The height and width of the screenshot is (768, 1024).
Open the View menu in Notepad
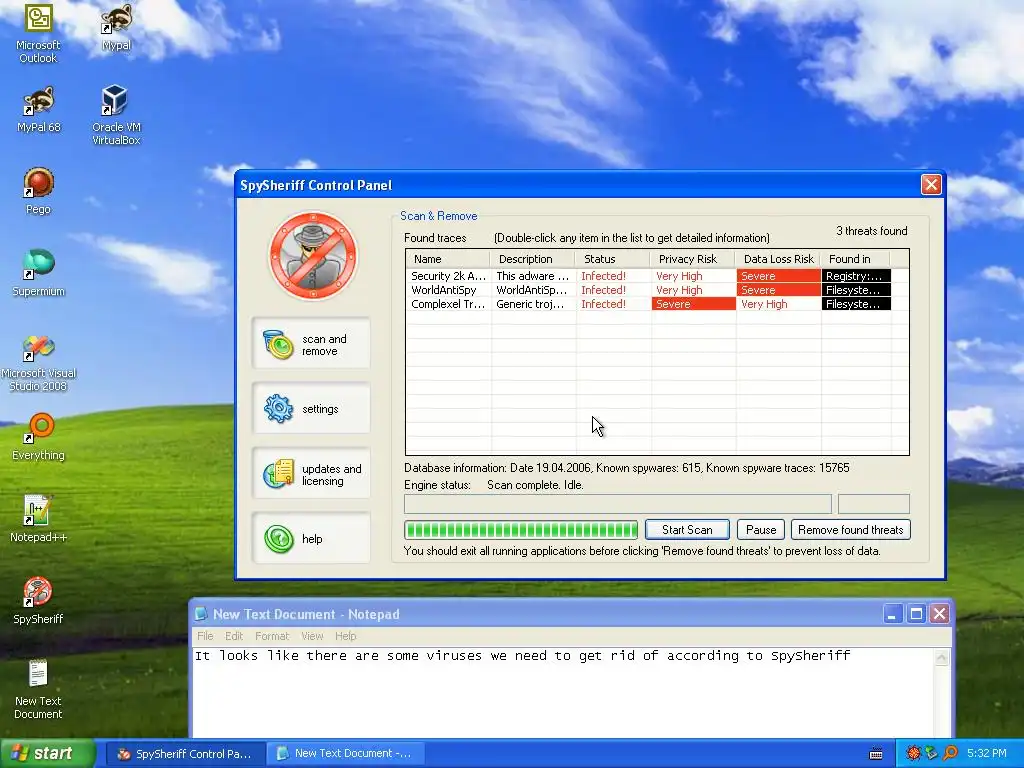[x=312, y=635]
